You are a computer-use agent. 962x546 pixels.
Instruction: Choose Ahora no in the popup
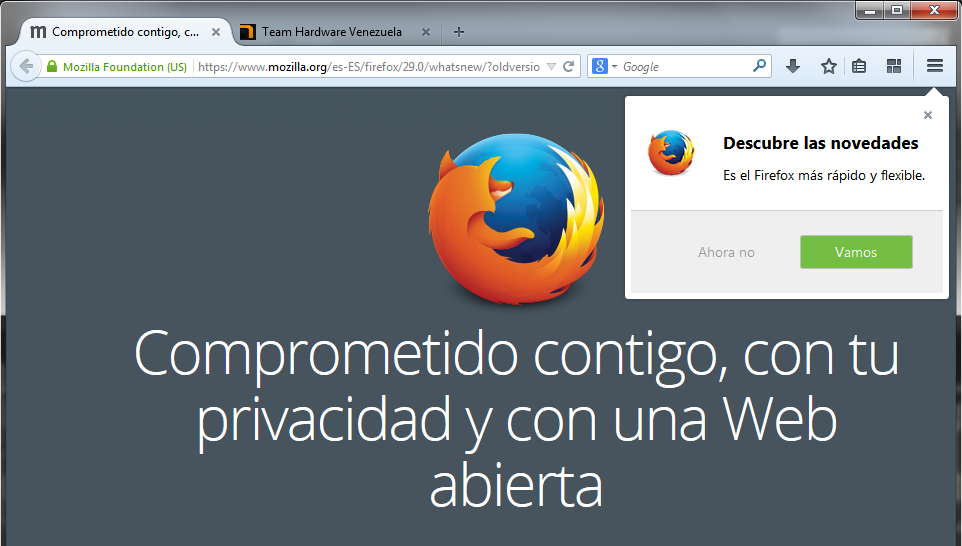tap(726, 252)
